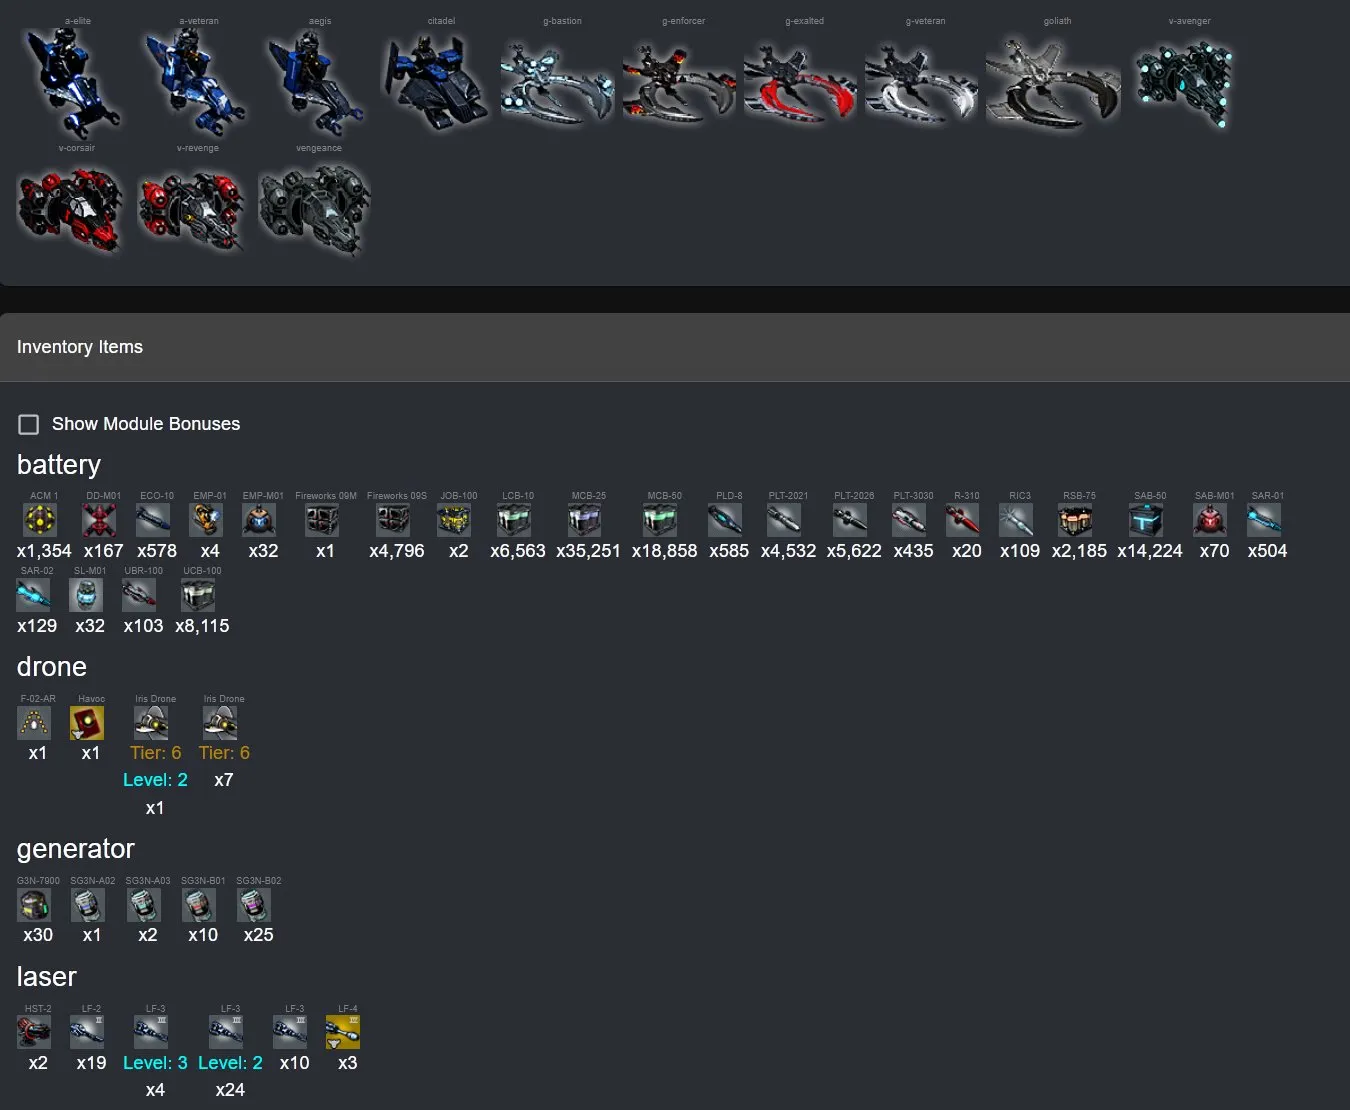The height and width of the screenshot is (1110, 1350).
Task: Pick the Iris Drone stack of x7
Action: [220, 723]
